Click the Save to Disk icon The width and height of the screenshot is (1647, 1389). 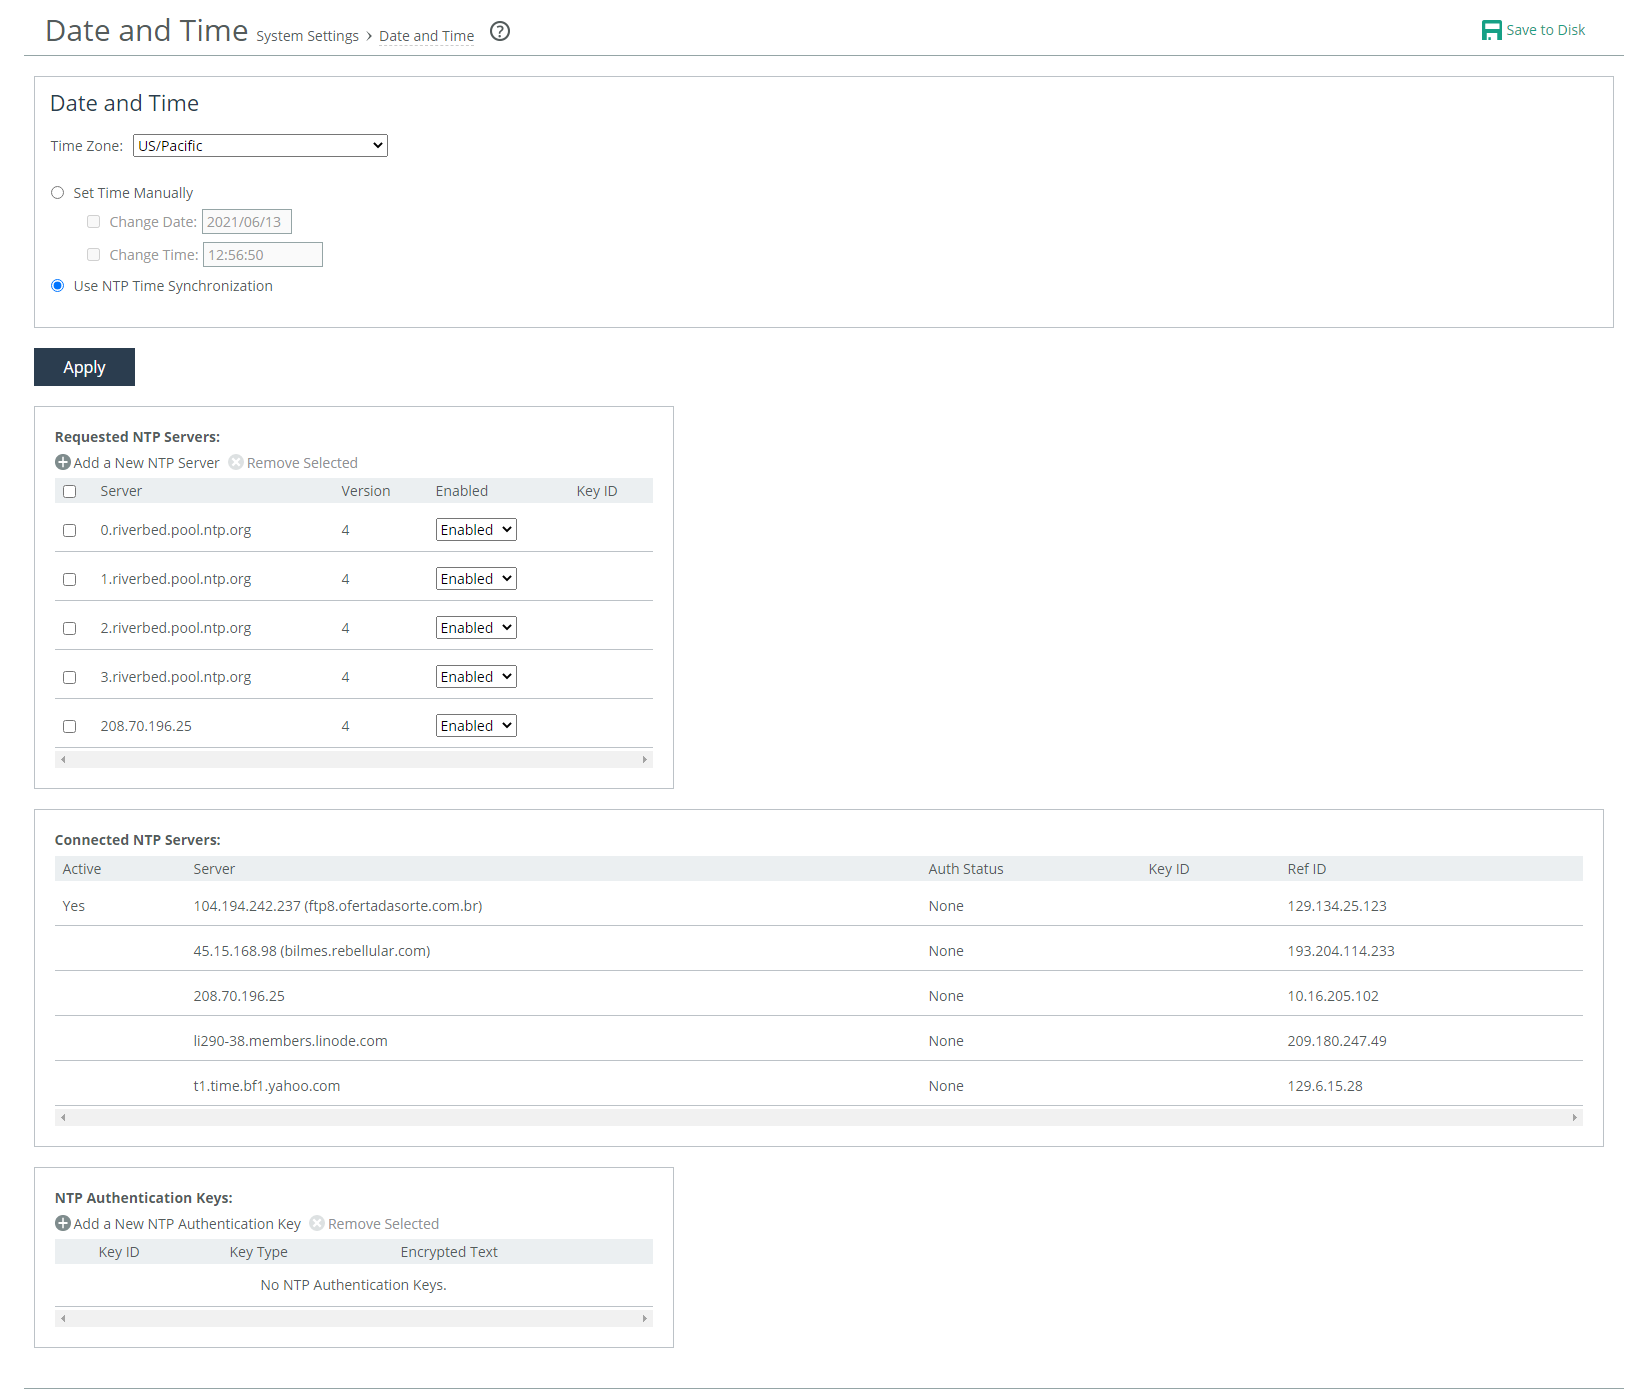tap(1491, 30)
